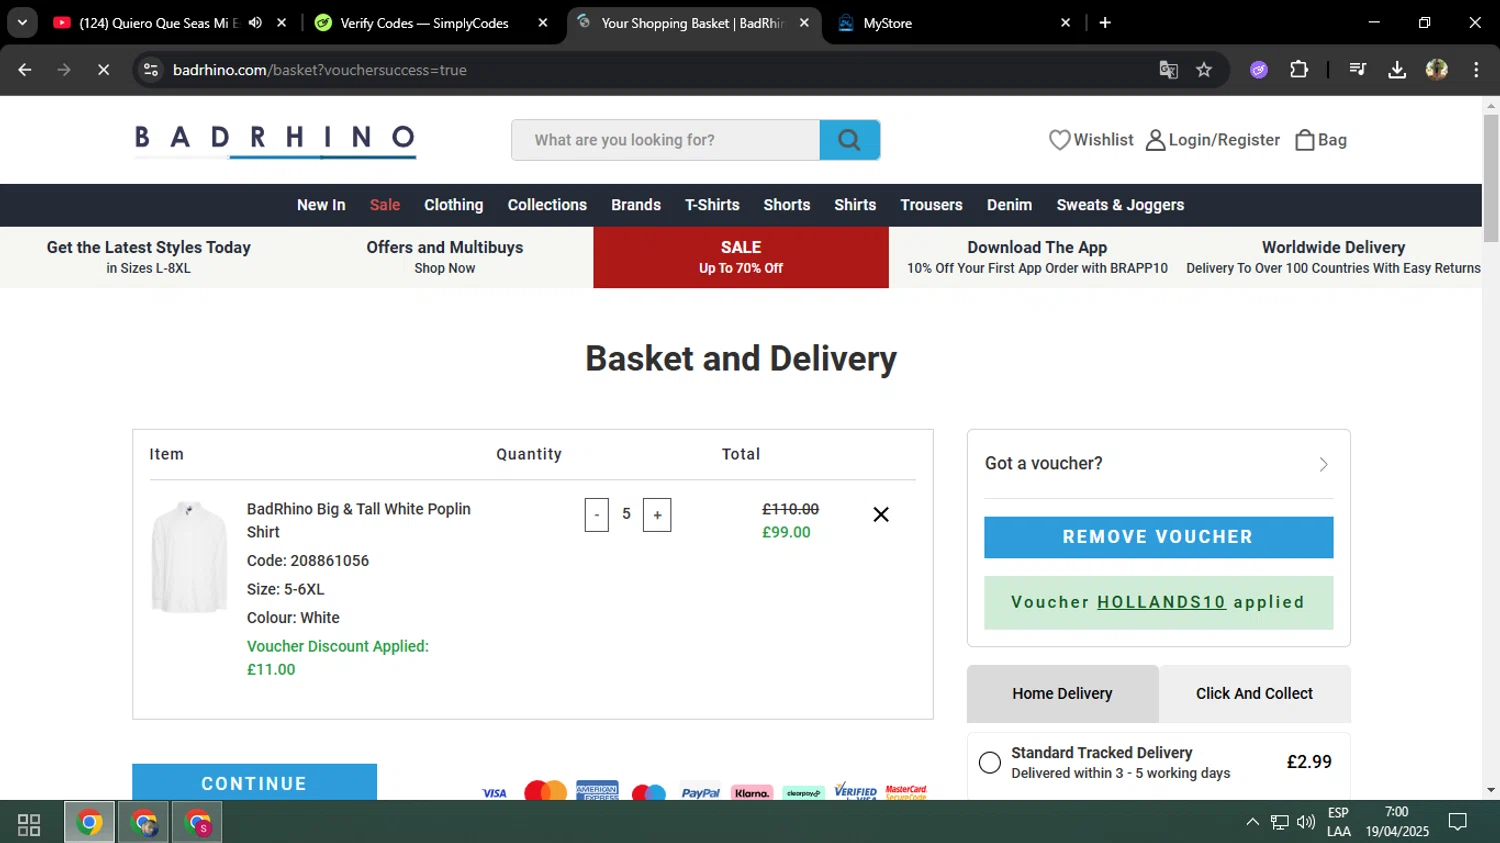Click the REMOVE VOUCHER button

1158,537
